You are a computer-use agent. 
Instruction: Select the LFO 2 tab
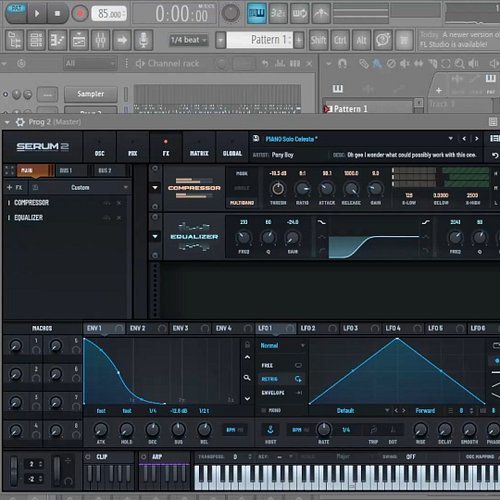[318, 328]
